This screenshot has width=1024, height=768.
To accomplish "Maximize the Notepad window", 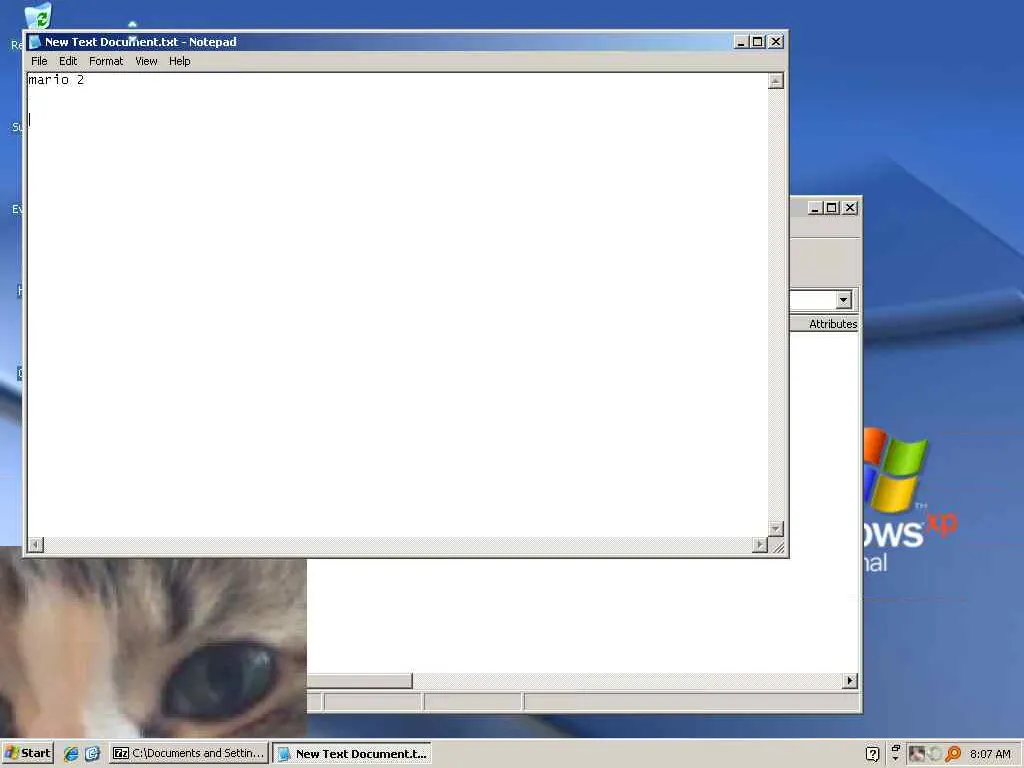I will 758,42.
